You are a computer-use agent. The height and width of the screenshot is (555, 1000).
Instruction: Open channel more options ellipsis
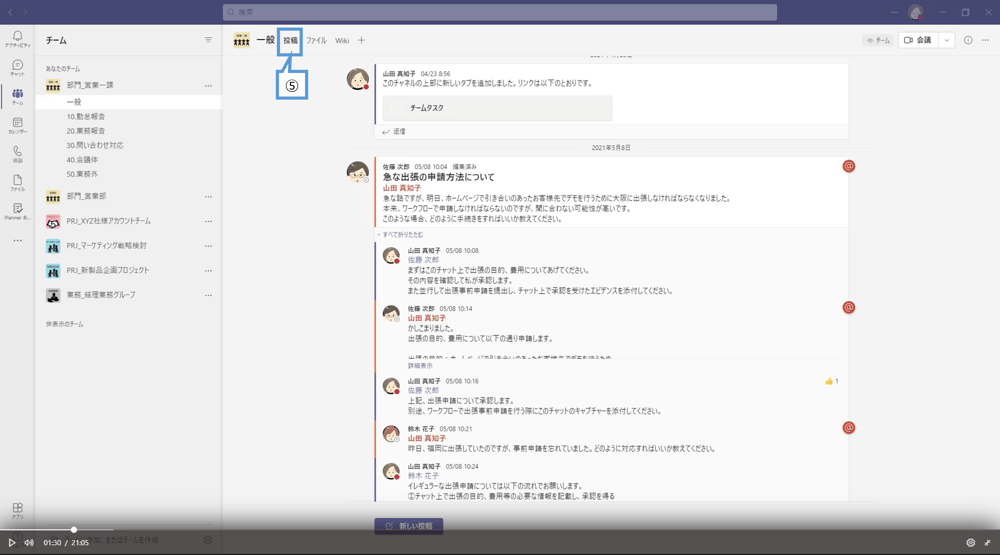click(985, 40)
